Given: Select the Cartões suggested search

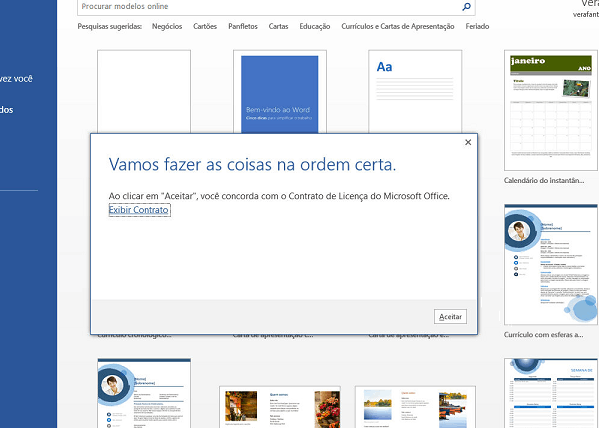Looking at the screenshot, I should coord(205,26).
